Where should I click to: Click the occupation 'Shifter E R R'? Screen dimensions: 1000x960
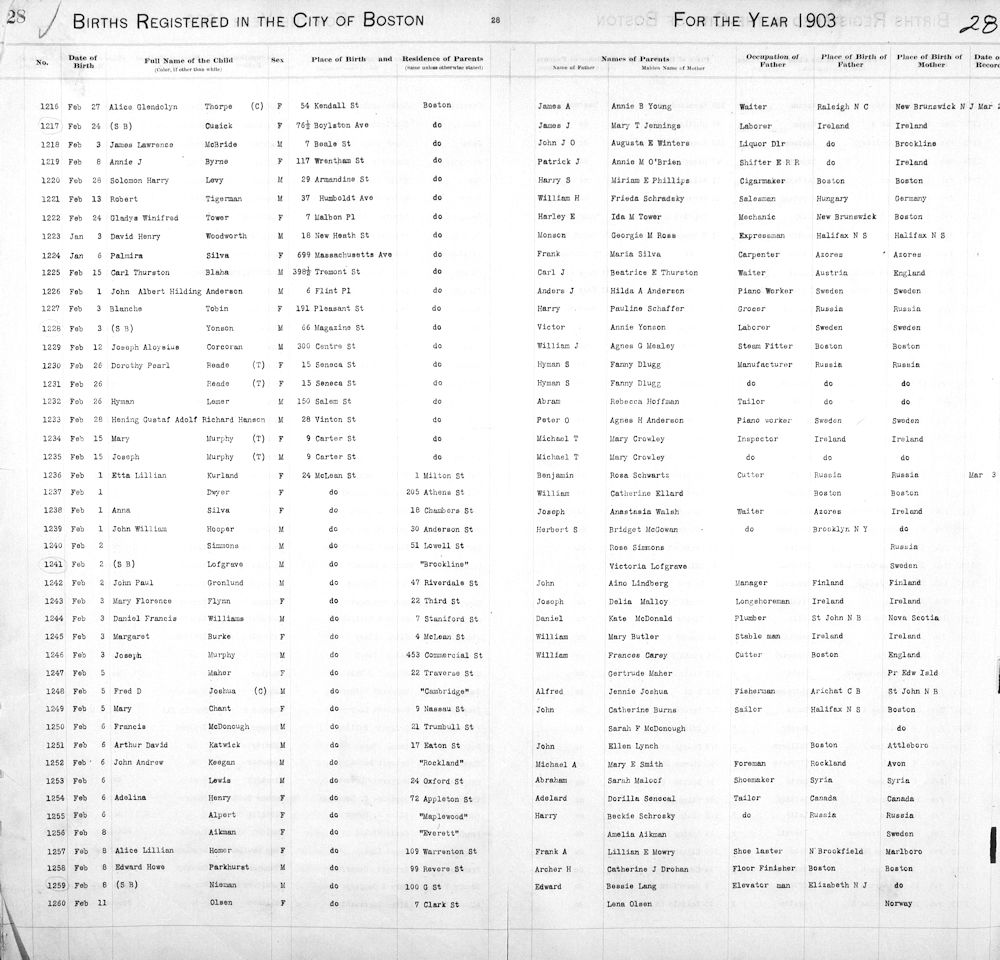coord(769,163)
